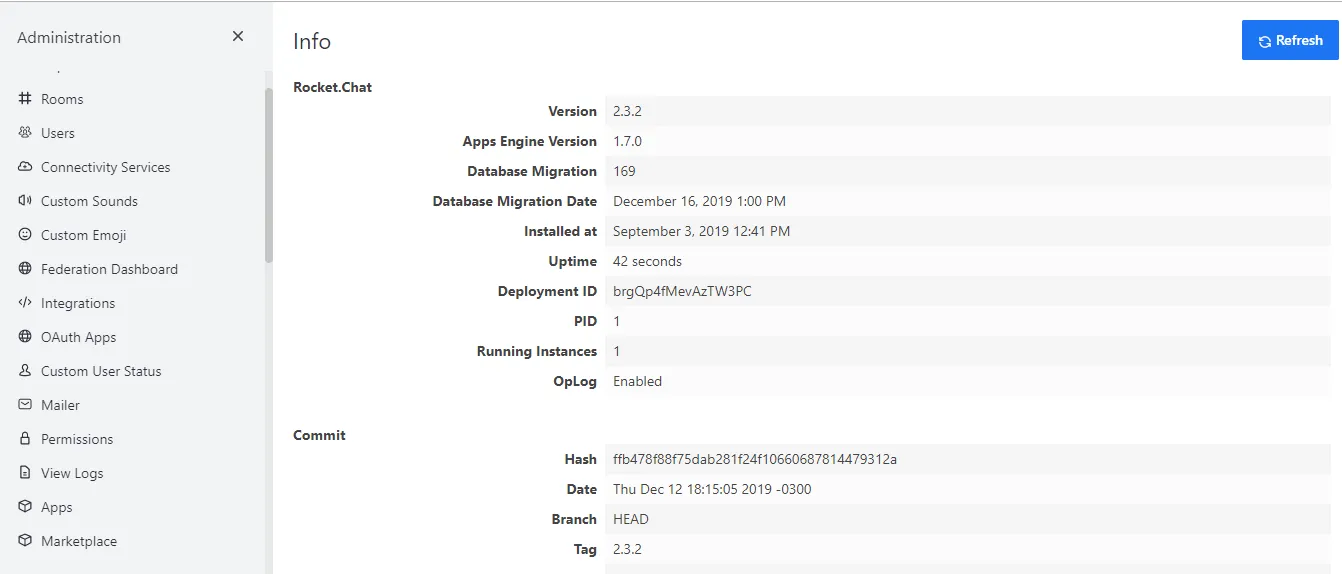The image size is (1342, 574).
Task: Click the Custom User Status person icon
Action: (25, 371)
